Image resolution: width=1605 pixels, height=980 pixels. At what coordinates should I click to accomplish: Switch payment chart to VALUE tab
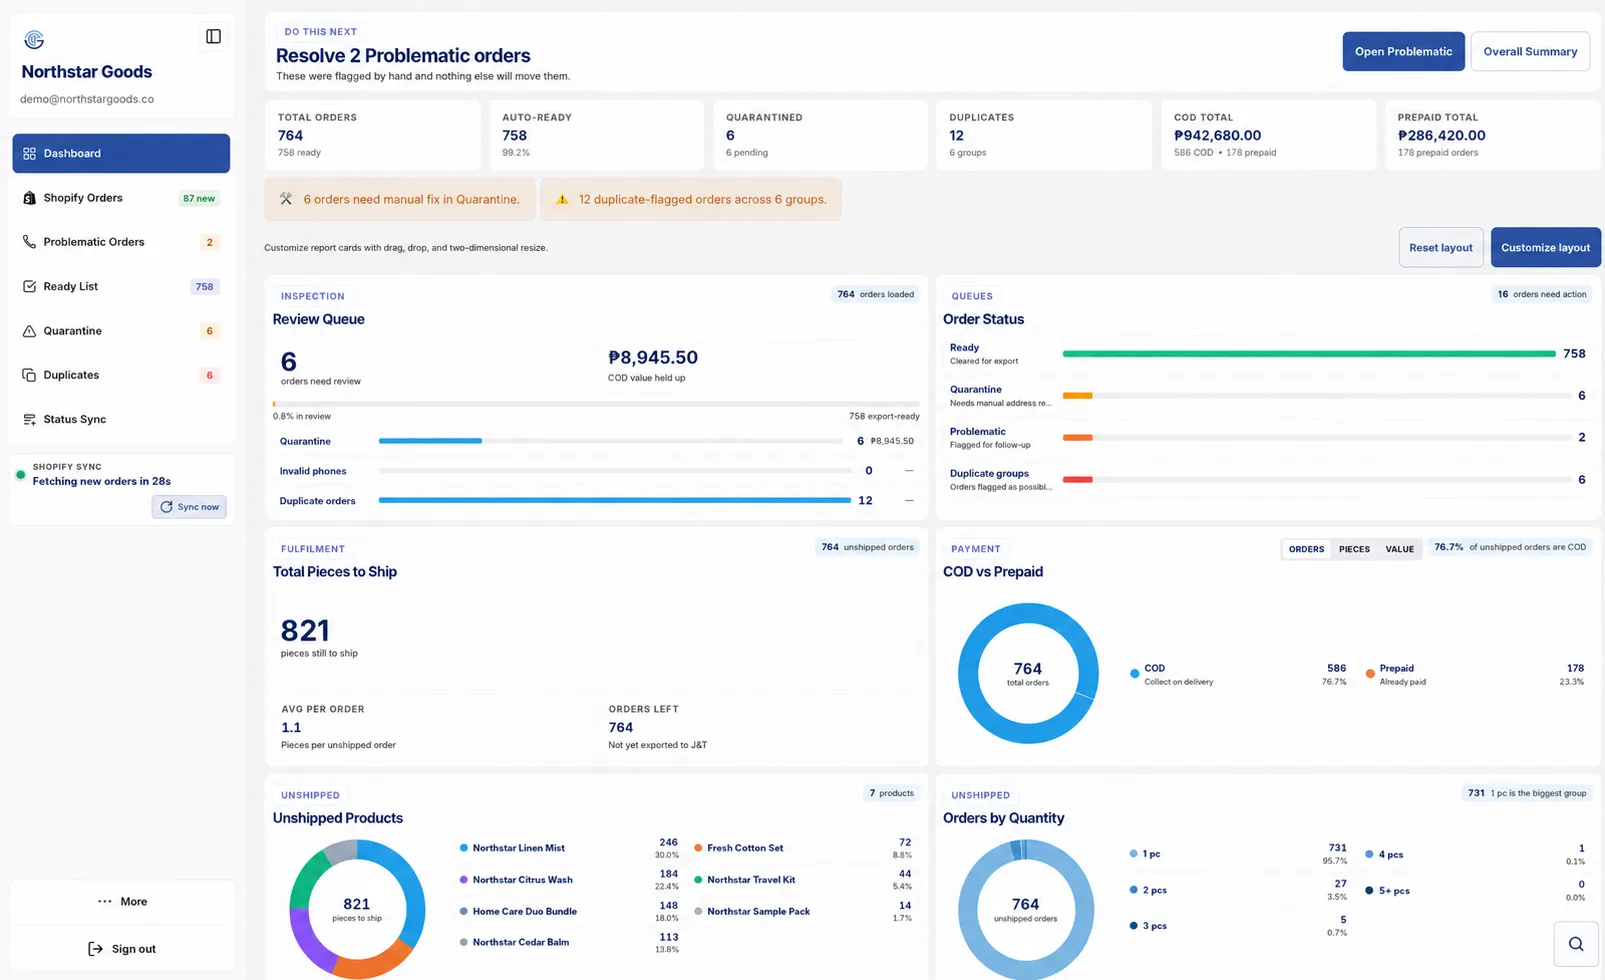coord(1399,549)
